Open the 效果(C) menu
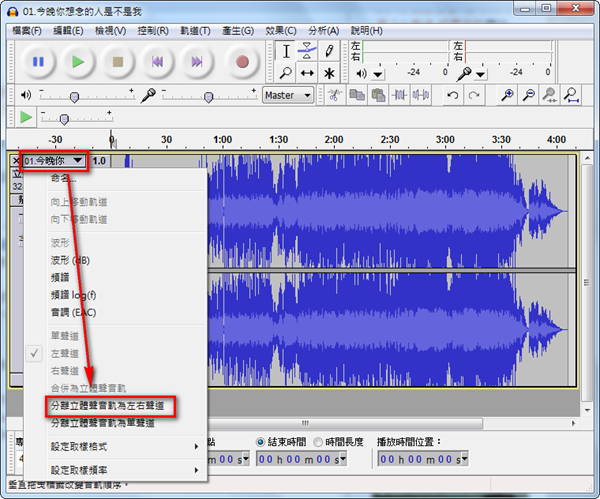 pos(281,30)
